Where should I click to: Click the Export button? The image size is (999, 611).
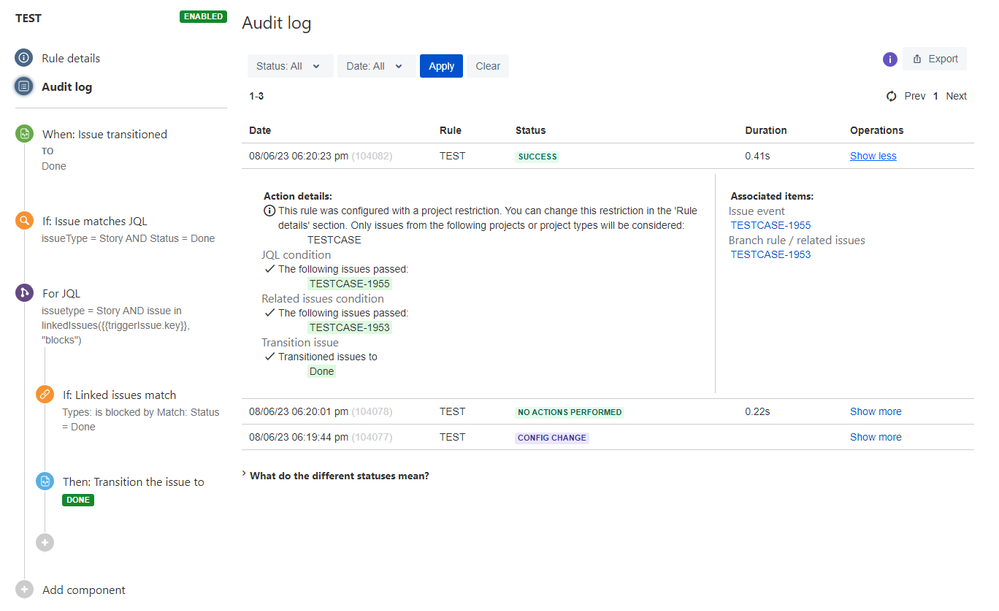pyautogui.click(x=935, y=59)
